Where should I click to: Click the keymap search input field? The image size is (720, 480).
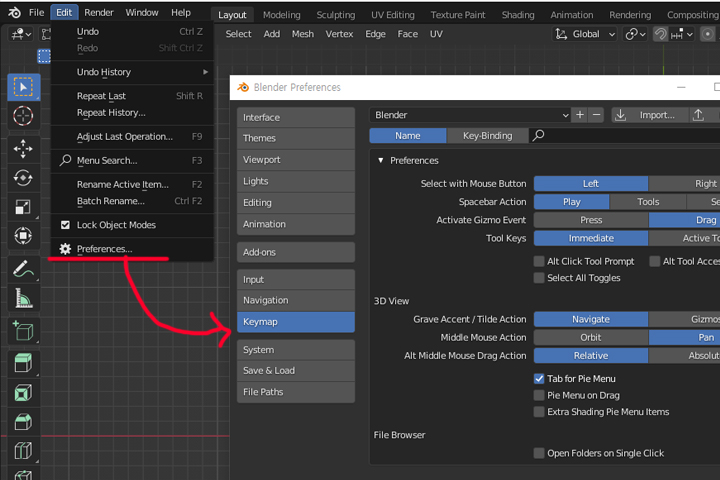(x=624, y=136)
